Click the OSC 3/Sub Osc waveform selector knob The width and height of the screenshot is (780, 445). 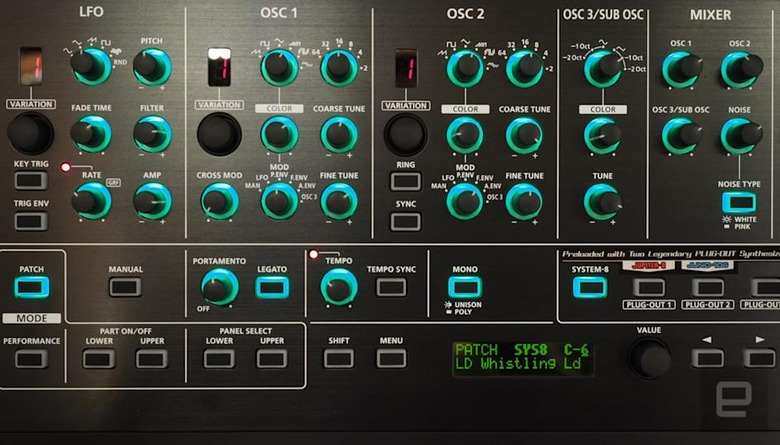coord(602,68)
